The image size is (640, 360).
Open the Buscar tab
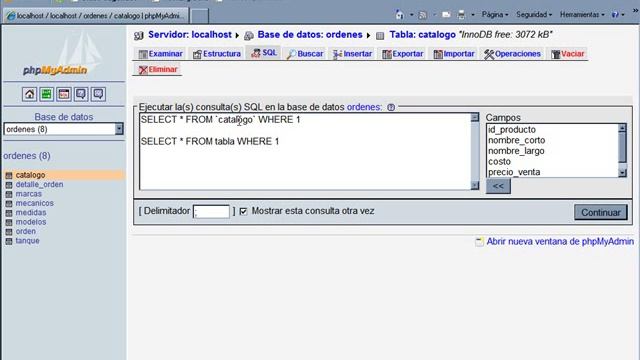click(305, 54)
